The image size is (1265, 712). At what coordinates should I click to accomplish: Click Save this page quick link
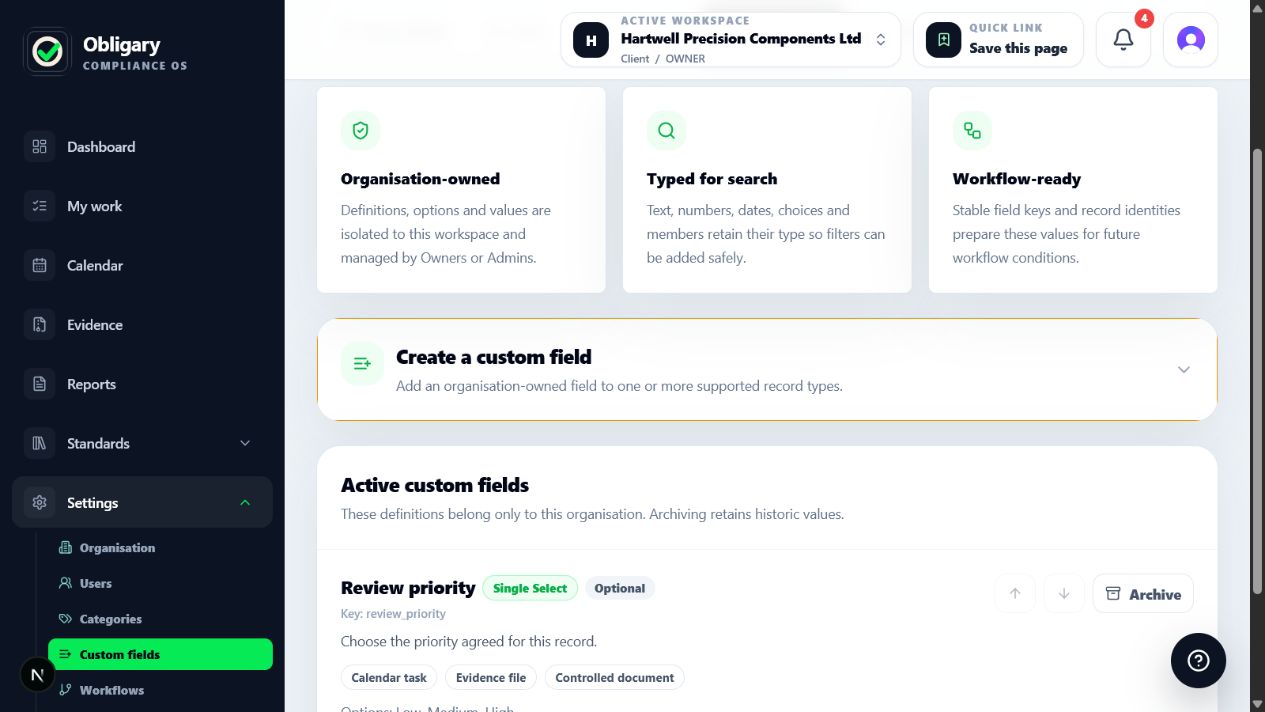[1018, 48]
